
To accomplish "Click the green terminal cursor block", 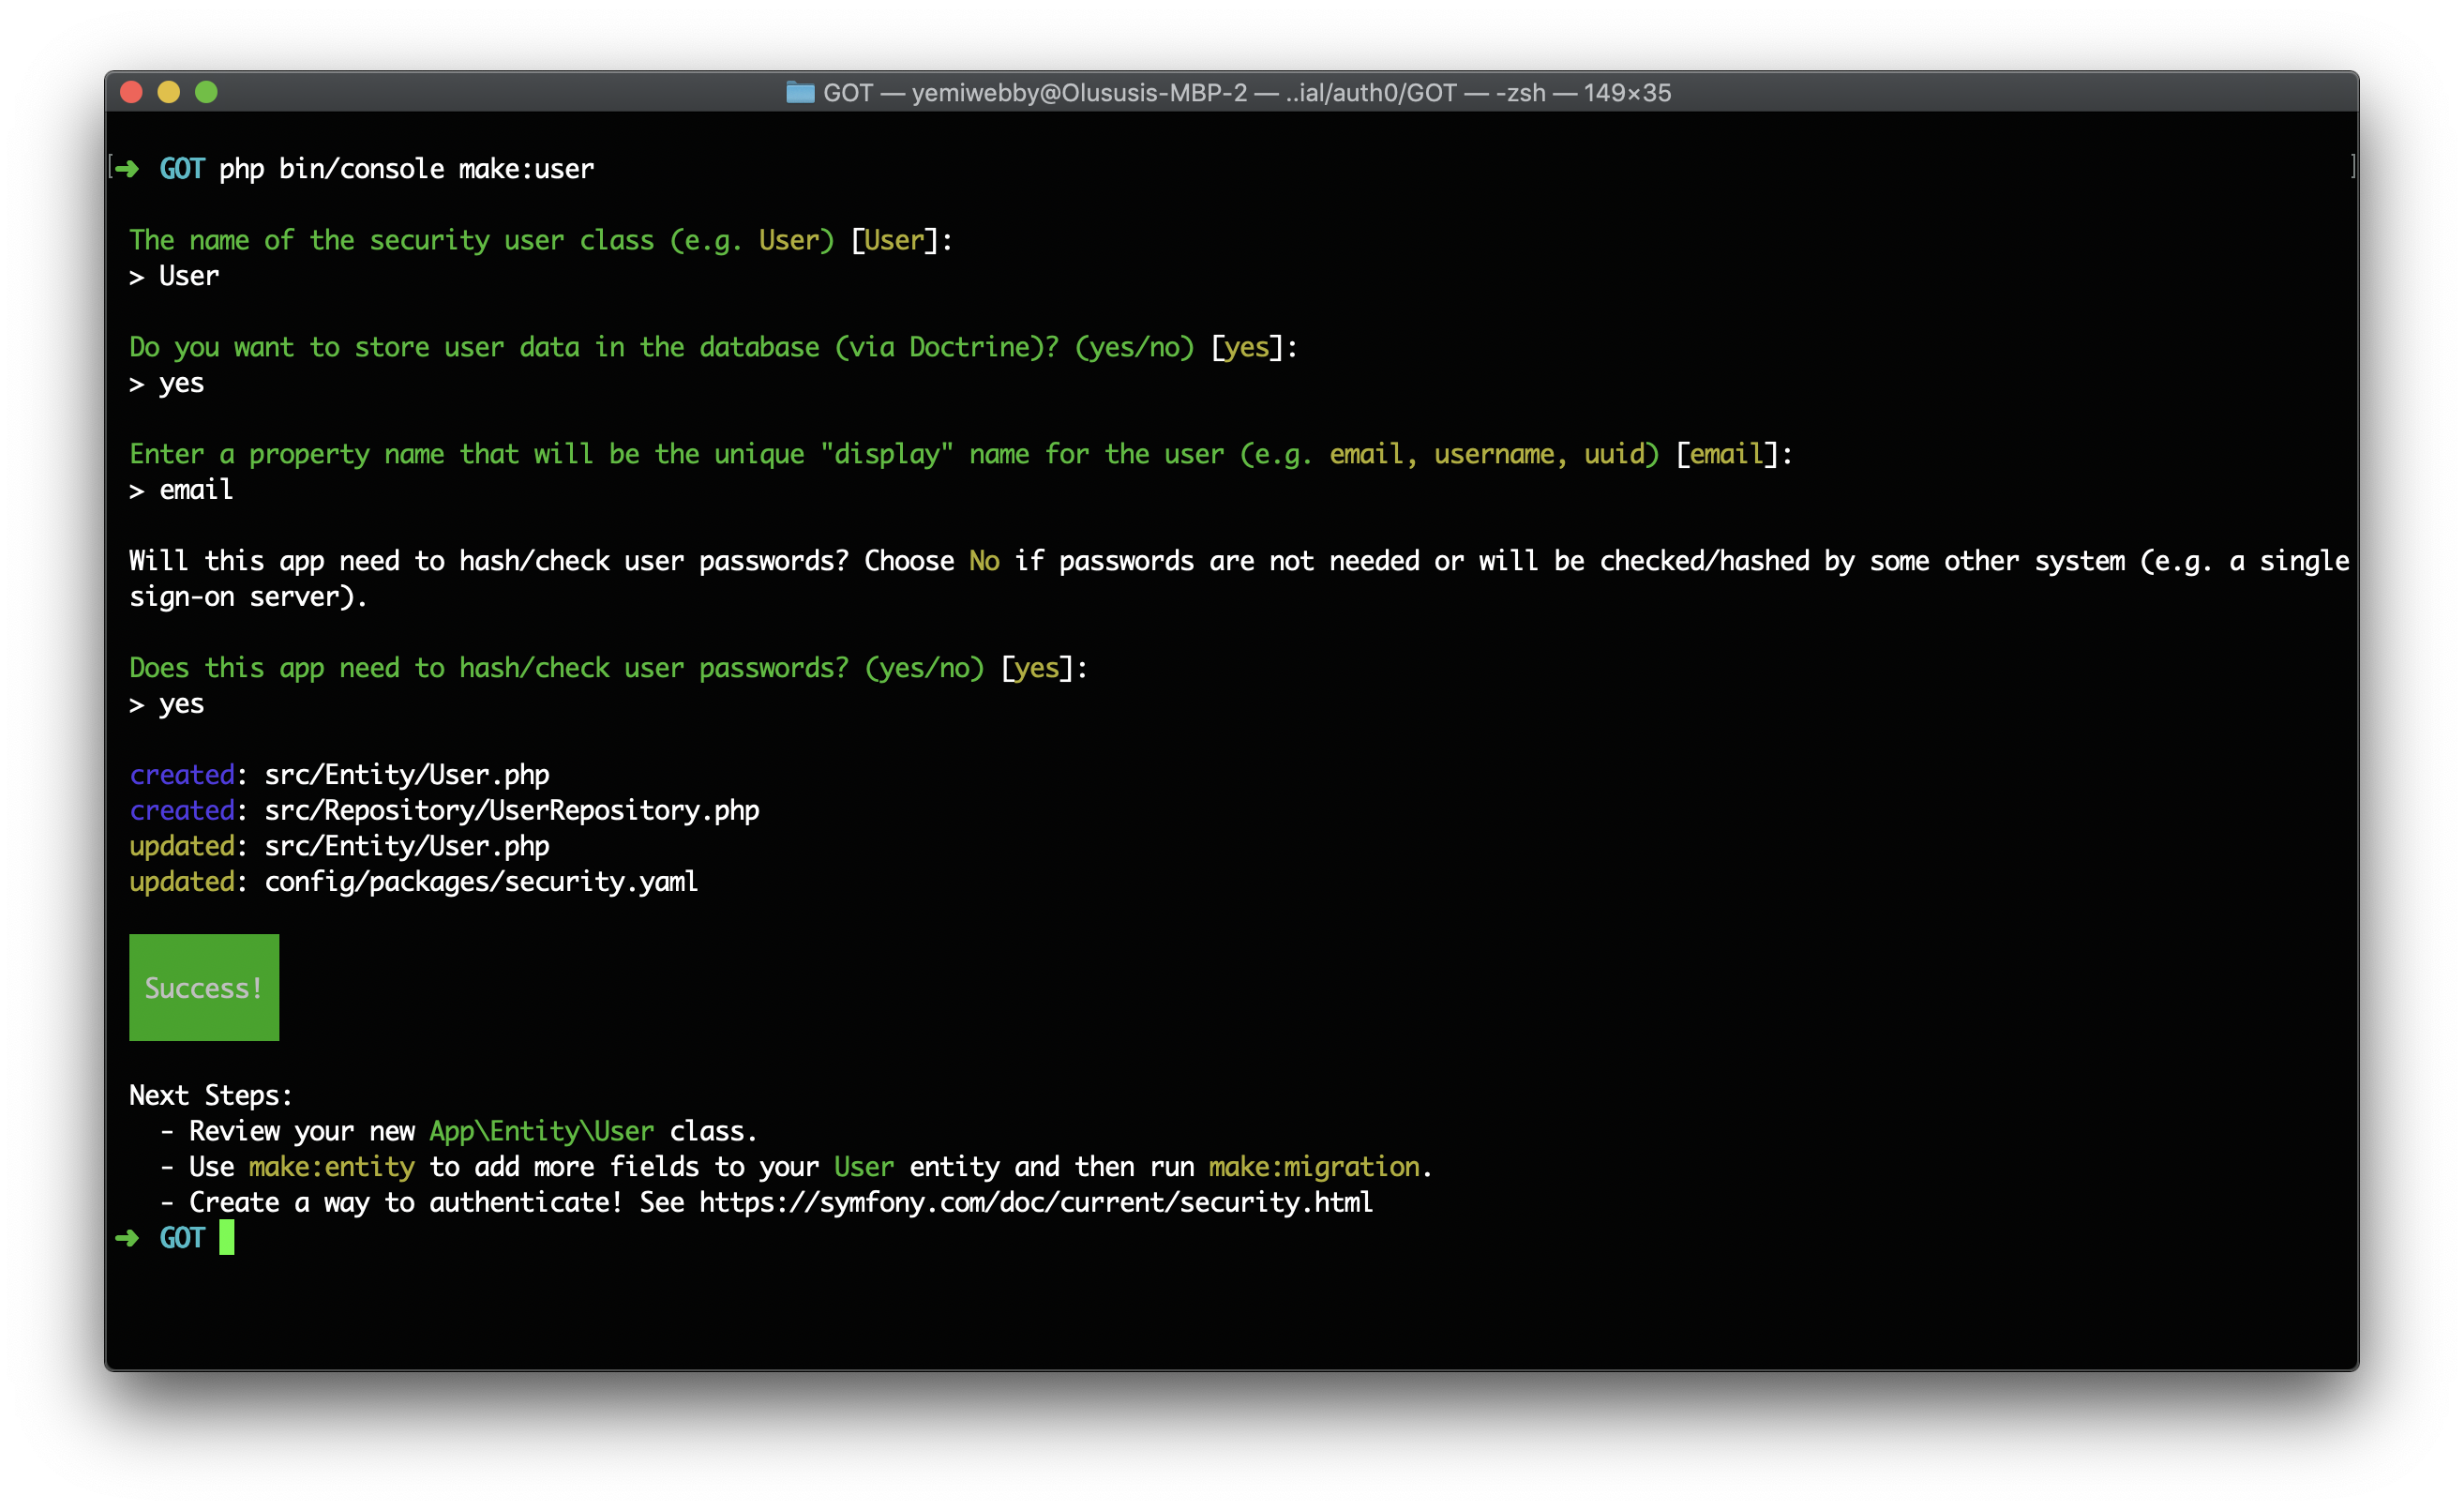I will point(227,1238).
